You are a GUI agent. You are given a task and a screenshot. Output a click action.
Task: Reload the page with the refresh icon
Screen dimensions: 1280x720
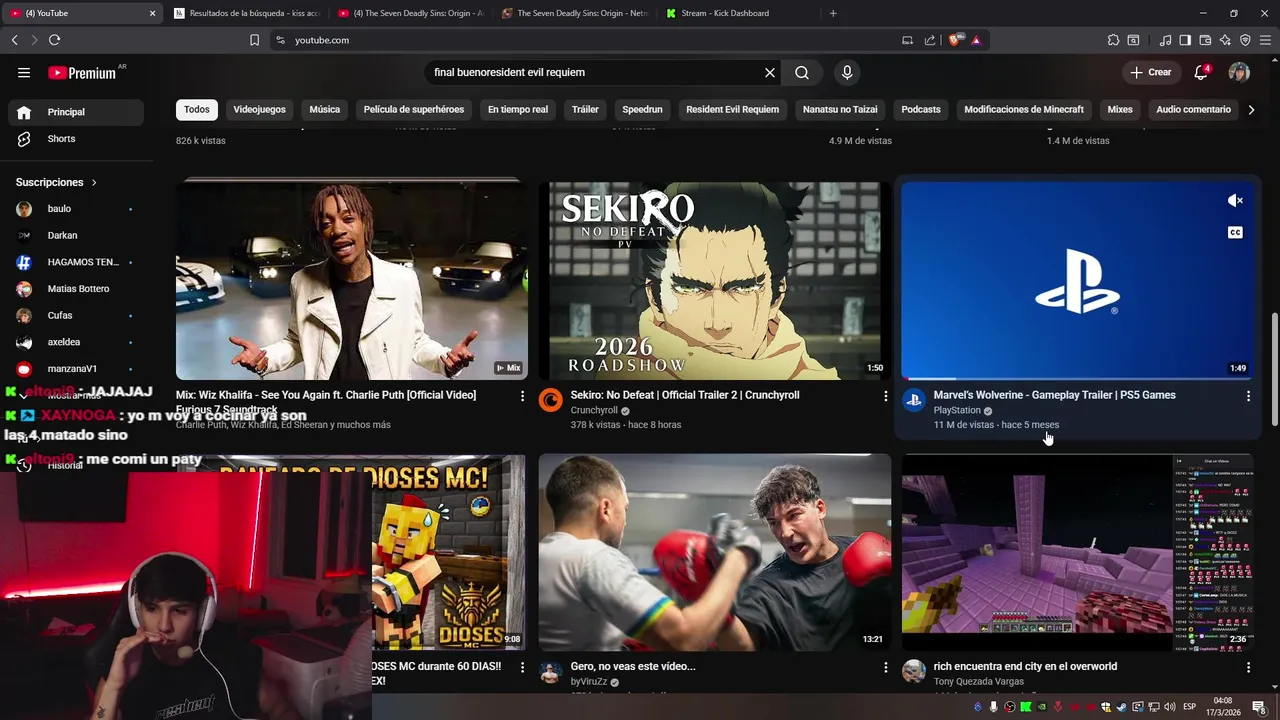point(54,40)
